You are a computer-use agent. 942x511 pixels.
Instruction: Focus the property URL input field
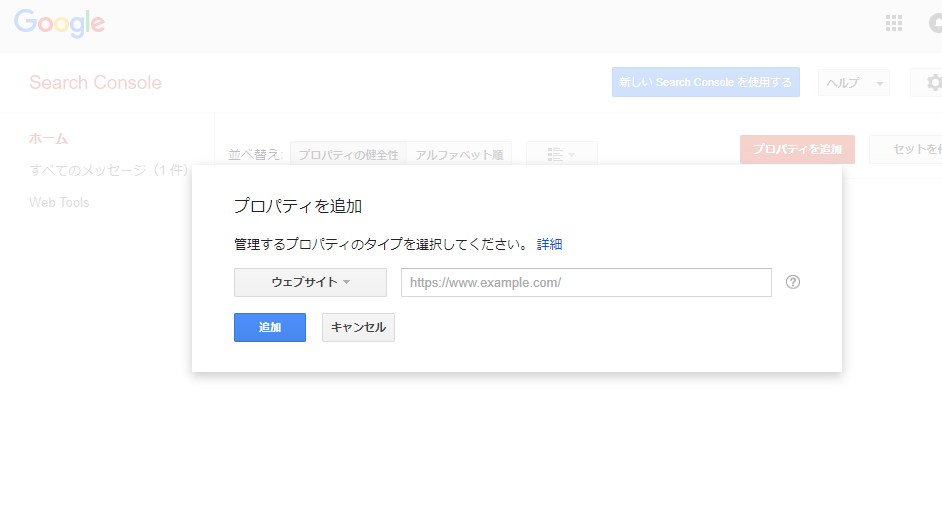586,282
